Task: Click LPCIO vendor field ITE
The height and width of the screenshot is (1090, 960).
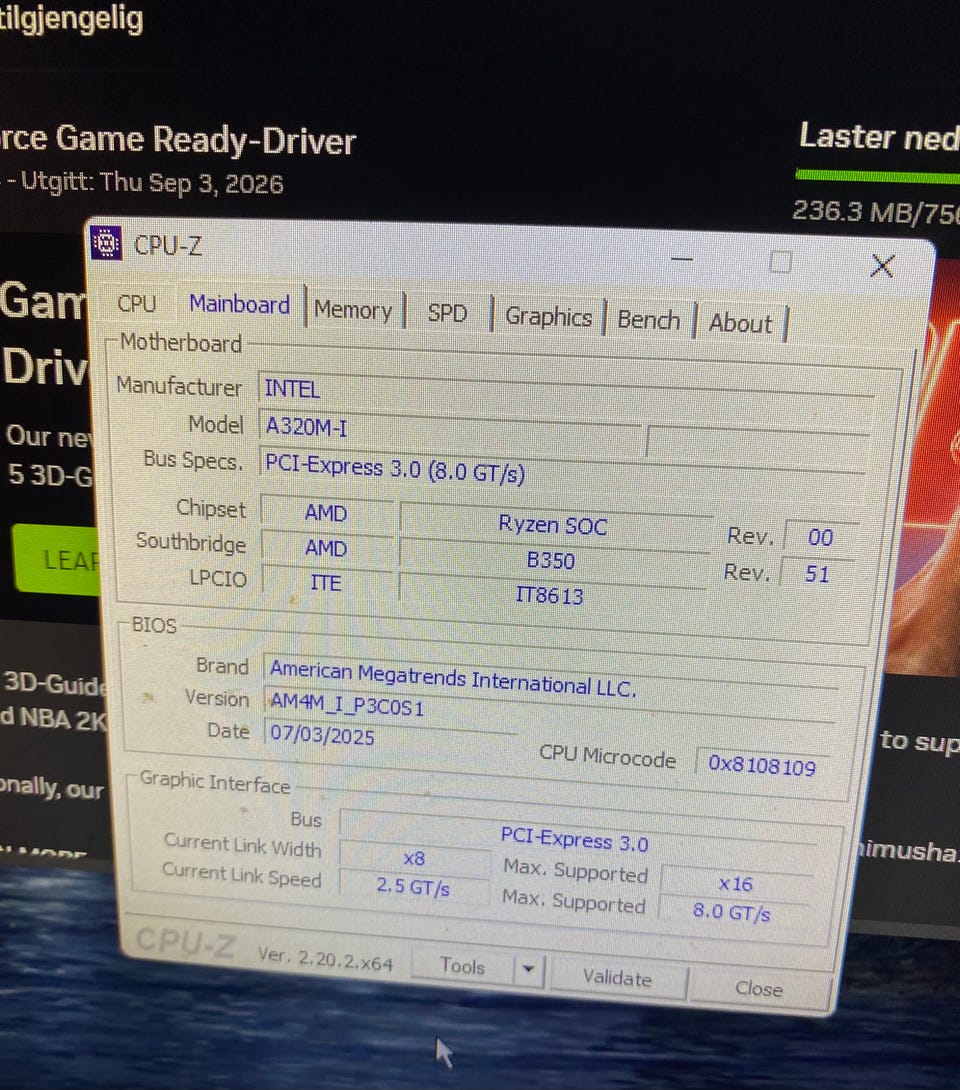Action: 326,583
